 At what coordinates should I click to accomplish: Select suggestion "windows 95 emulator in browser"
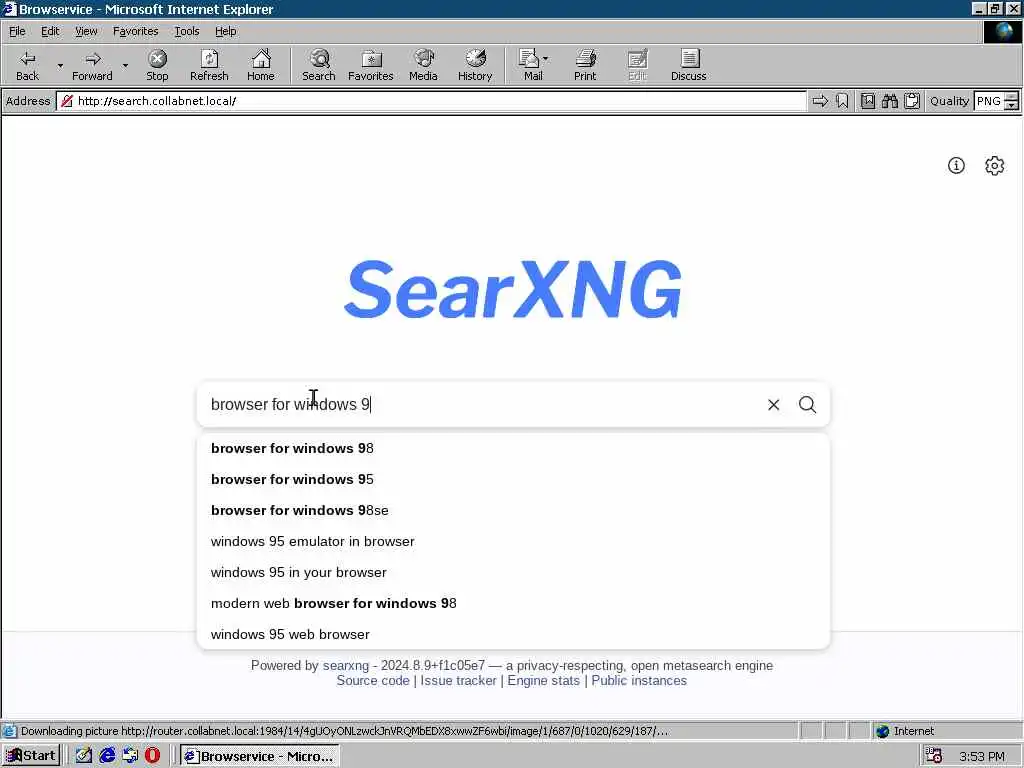click(x=513, y=541)
